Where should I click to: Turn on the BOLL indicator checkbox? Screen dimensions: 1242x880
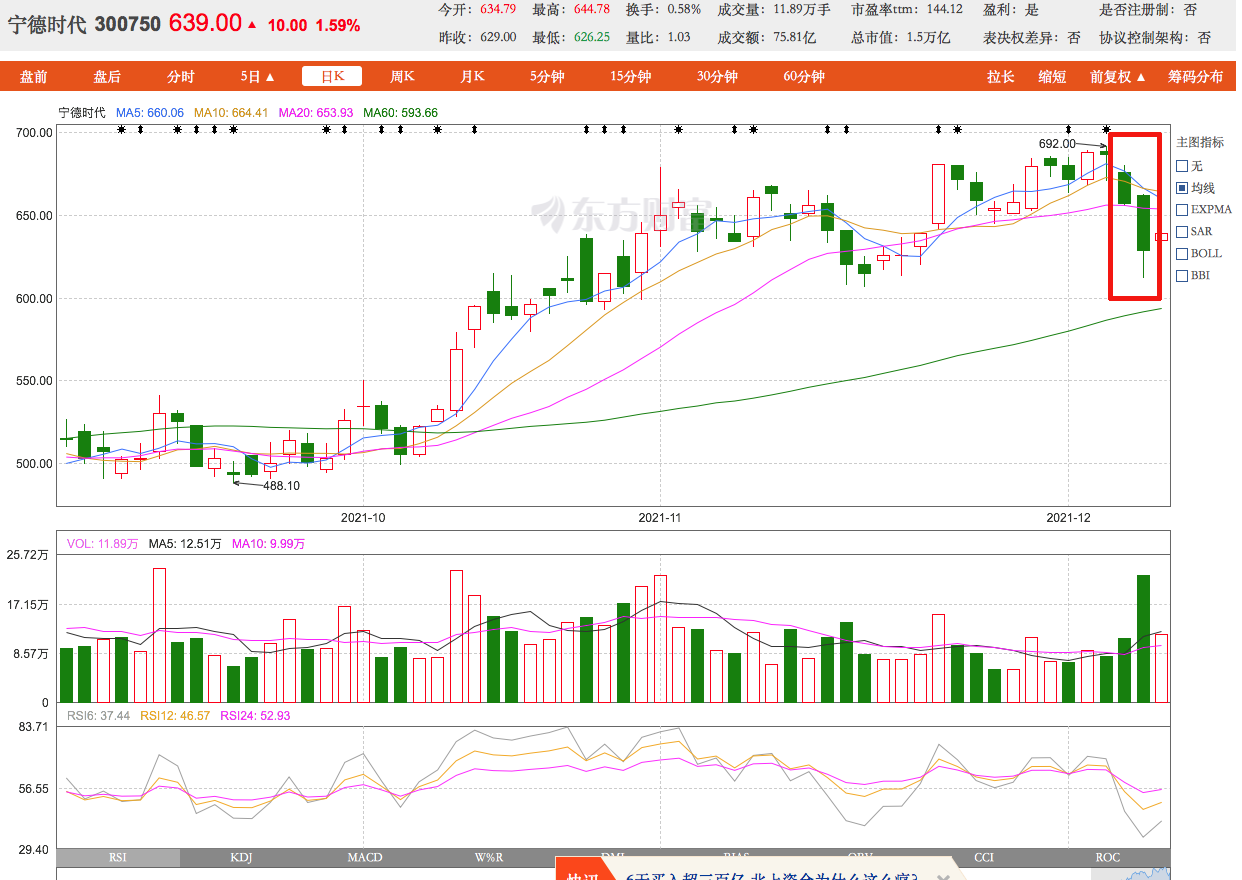[x=1182, y=254]
